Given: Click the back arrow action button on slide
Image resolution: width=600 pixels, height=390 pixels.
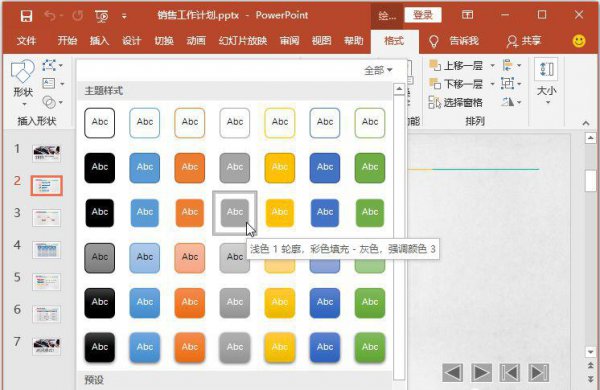Looking at the screenshot, I should coord(453,372).
